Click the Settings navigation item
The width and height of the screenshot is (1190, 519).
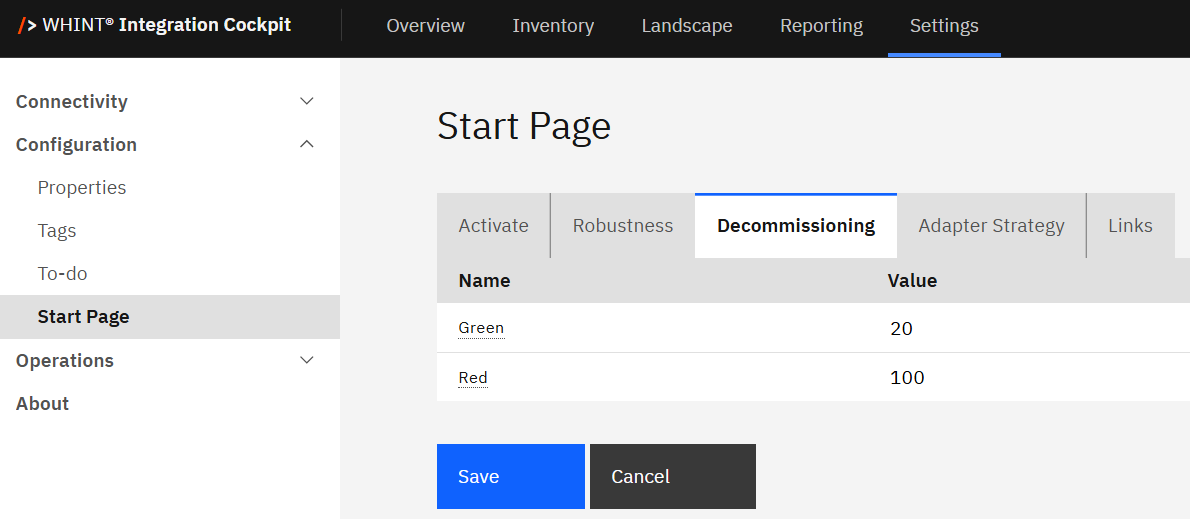(944, 26)
